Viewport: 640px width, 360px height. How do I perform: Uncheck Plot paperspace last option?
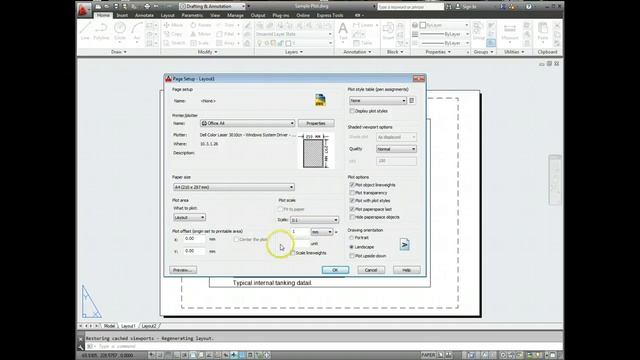pos(352,209)
